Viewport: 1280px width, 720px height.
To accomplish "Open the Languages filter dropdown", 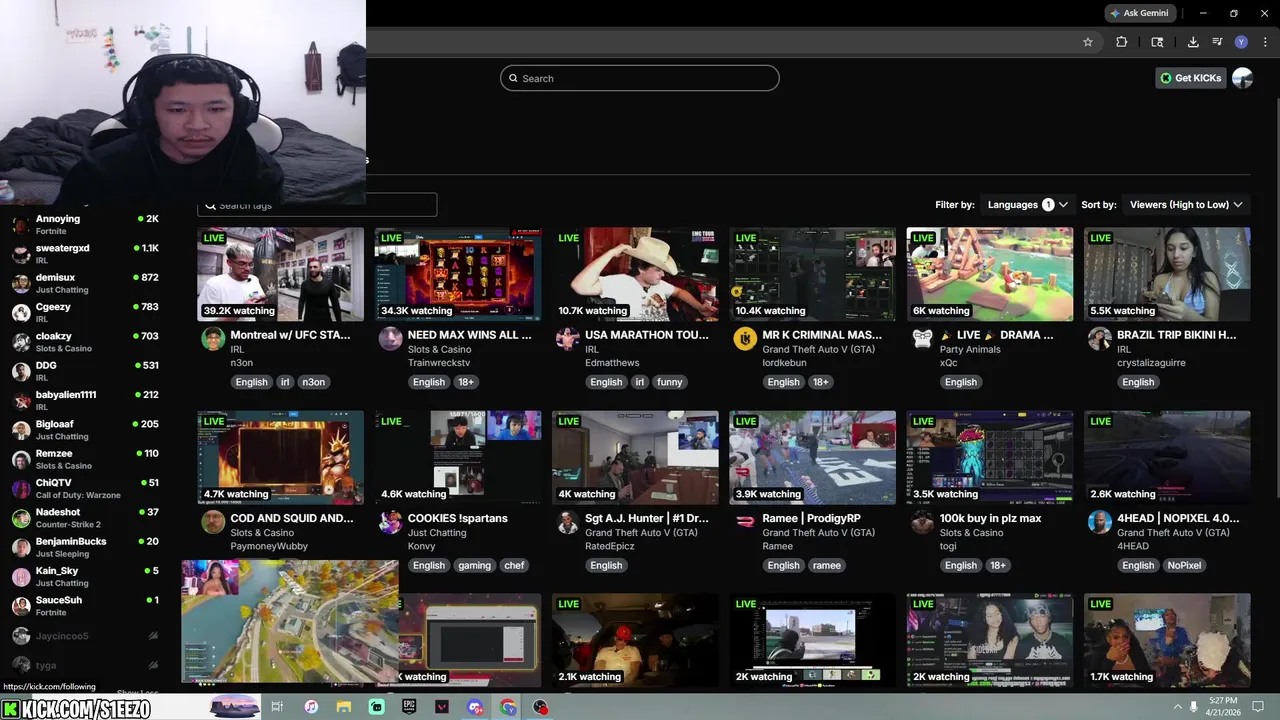I will coord(1028,204).
